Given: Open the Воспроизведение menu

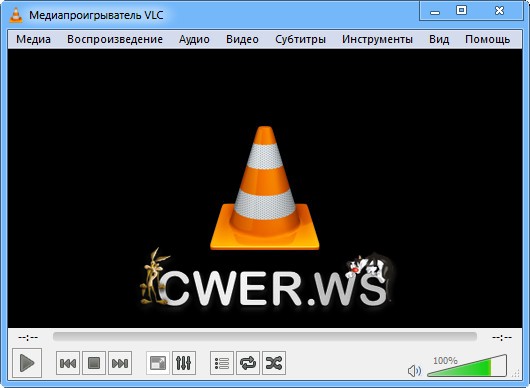Looking at the screenshot, I should 115,39.
